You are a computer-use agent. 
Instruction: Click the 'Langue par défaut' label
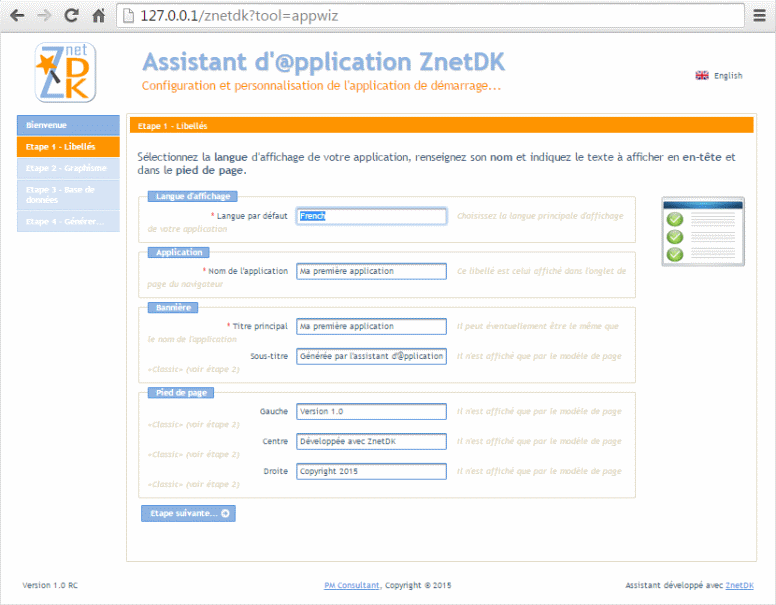(x=251, y=216)
